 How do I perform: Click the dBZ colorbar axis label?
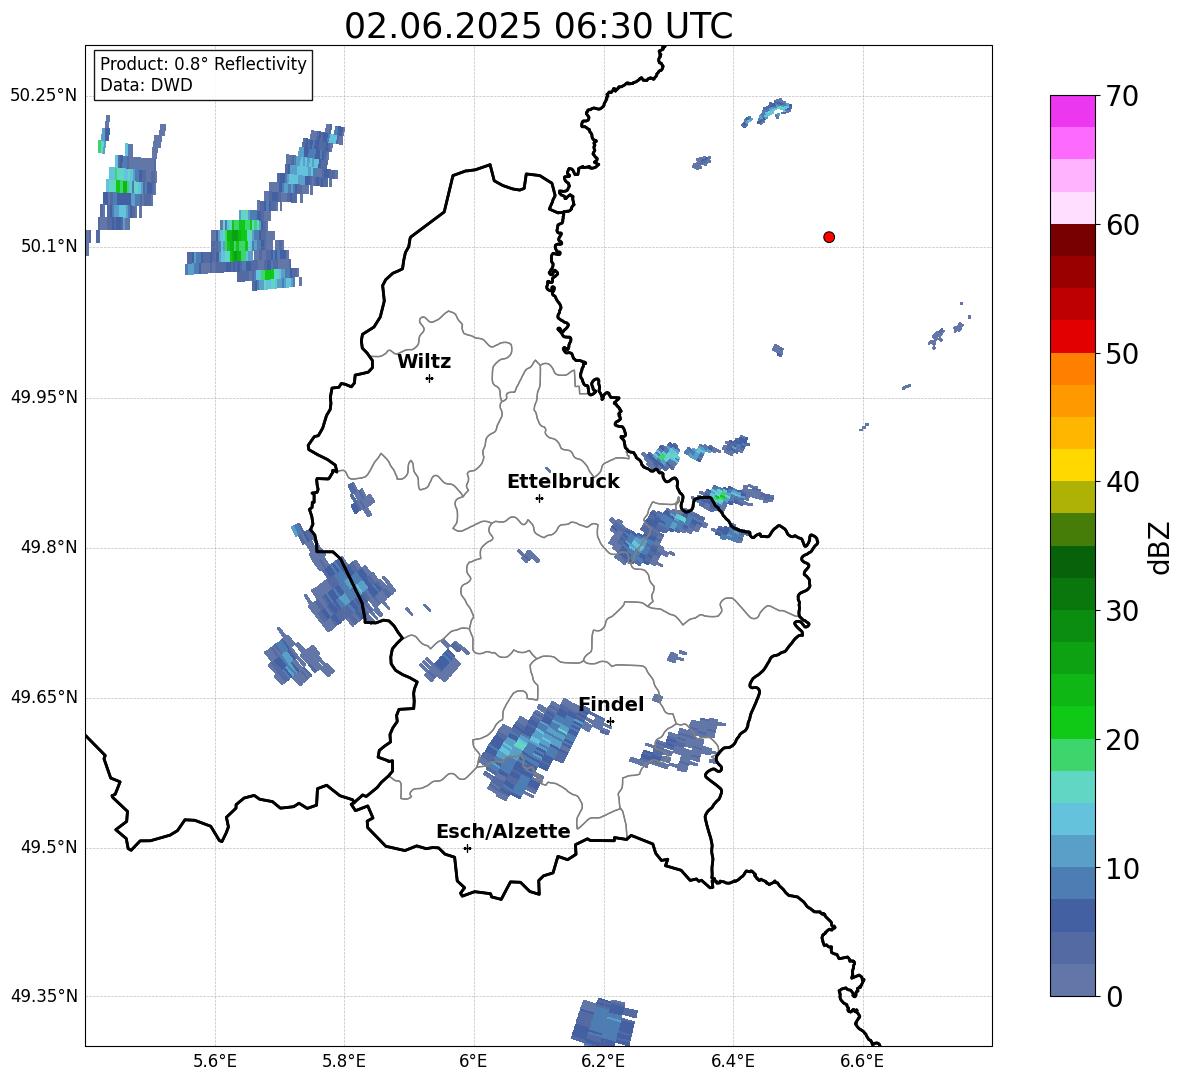click(1161, 547)
